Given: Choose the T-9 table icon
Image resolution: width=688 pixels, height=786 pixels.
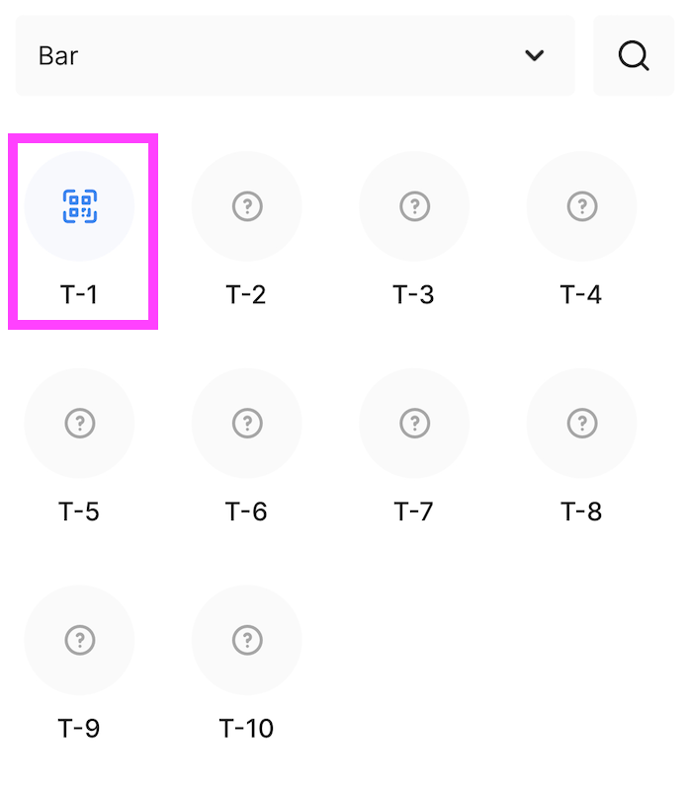Looking at the screenshot, I should click(x=80, y=640).
